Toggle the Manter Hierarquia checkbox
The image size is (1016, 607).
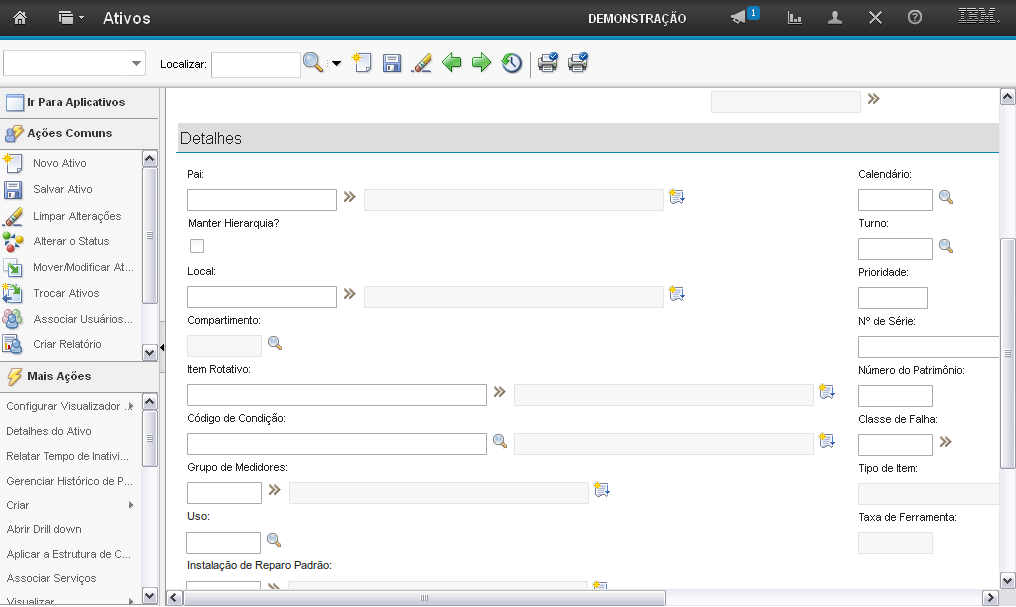pyautogui.click(x=197, y=246)
